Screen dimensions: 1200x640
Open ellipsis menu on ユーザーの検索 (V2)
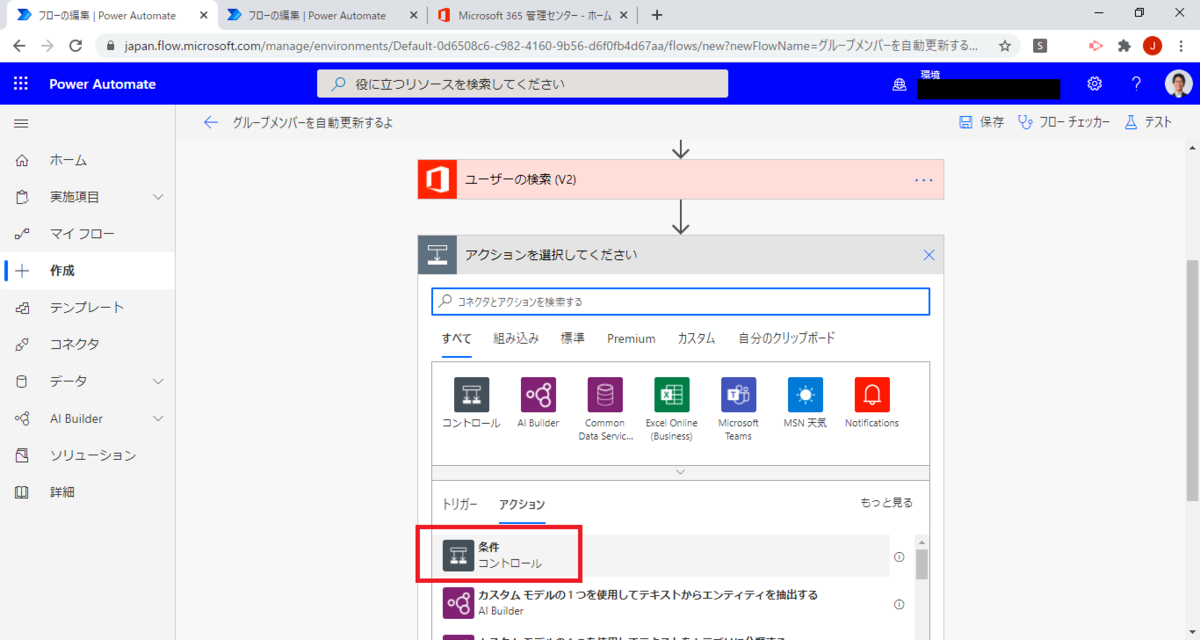point(923,180)
